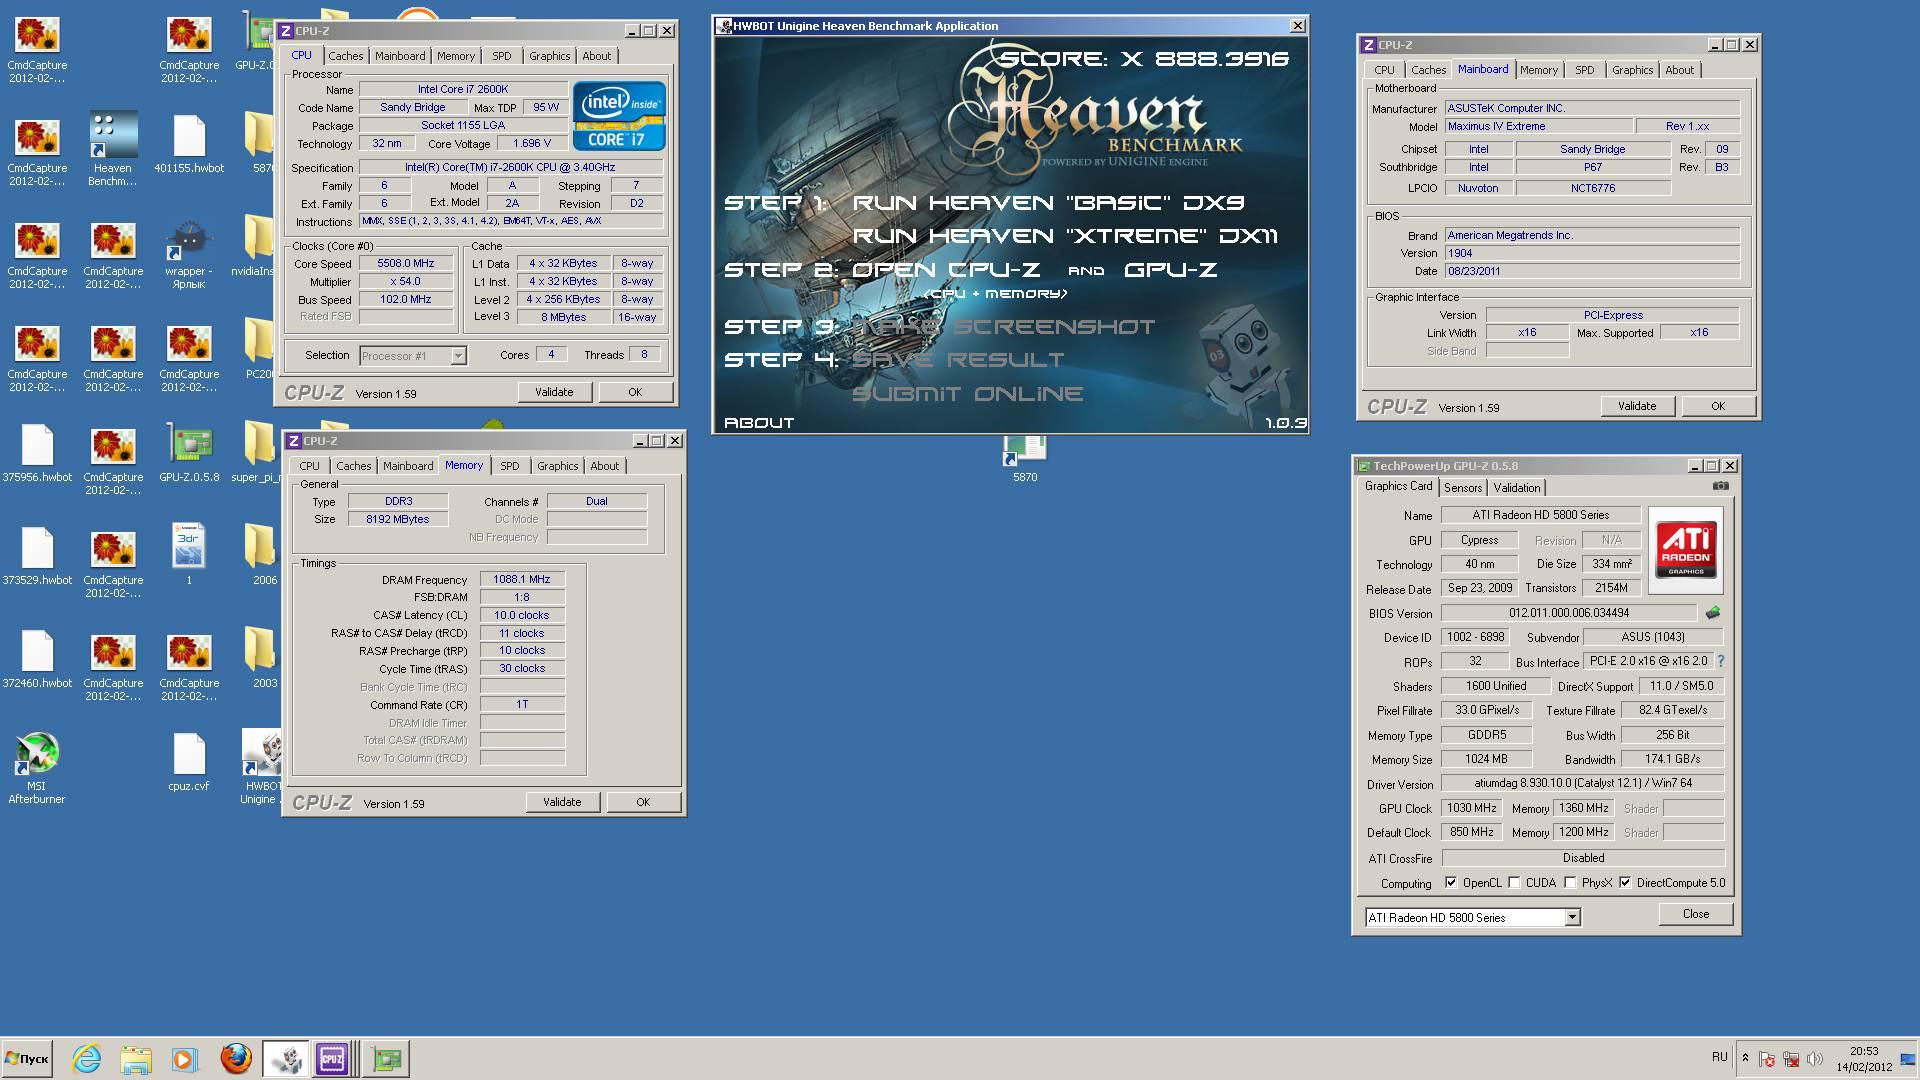1920x1080 pixels.
Task: Open the Start (Пуск) menu
Action: pos(27,1058)
